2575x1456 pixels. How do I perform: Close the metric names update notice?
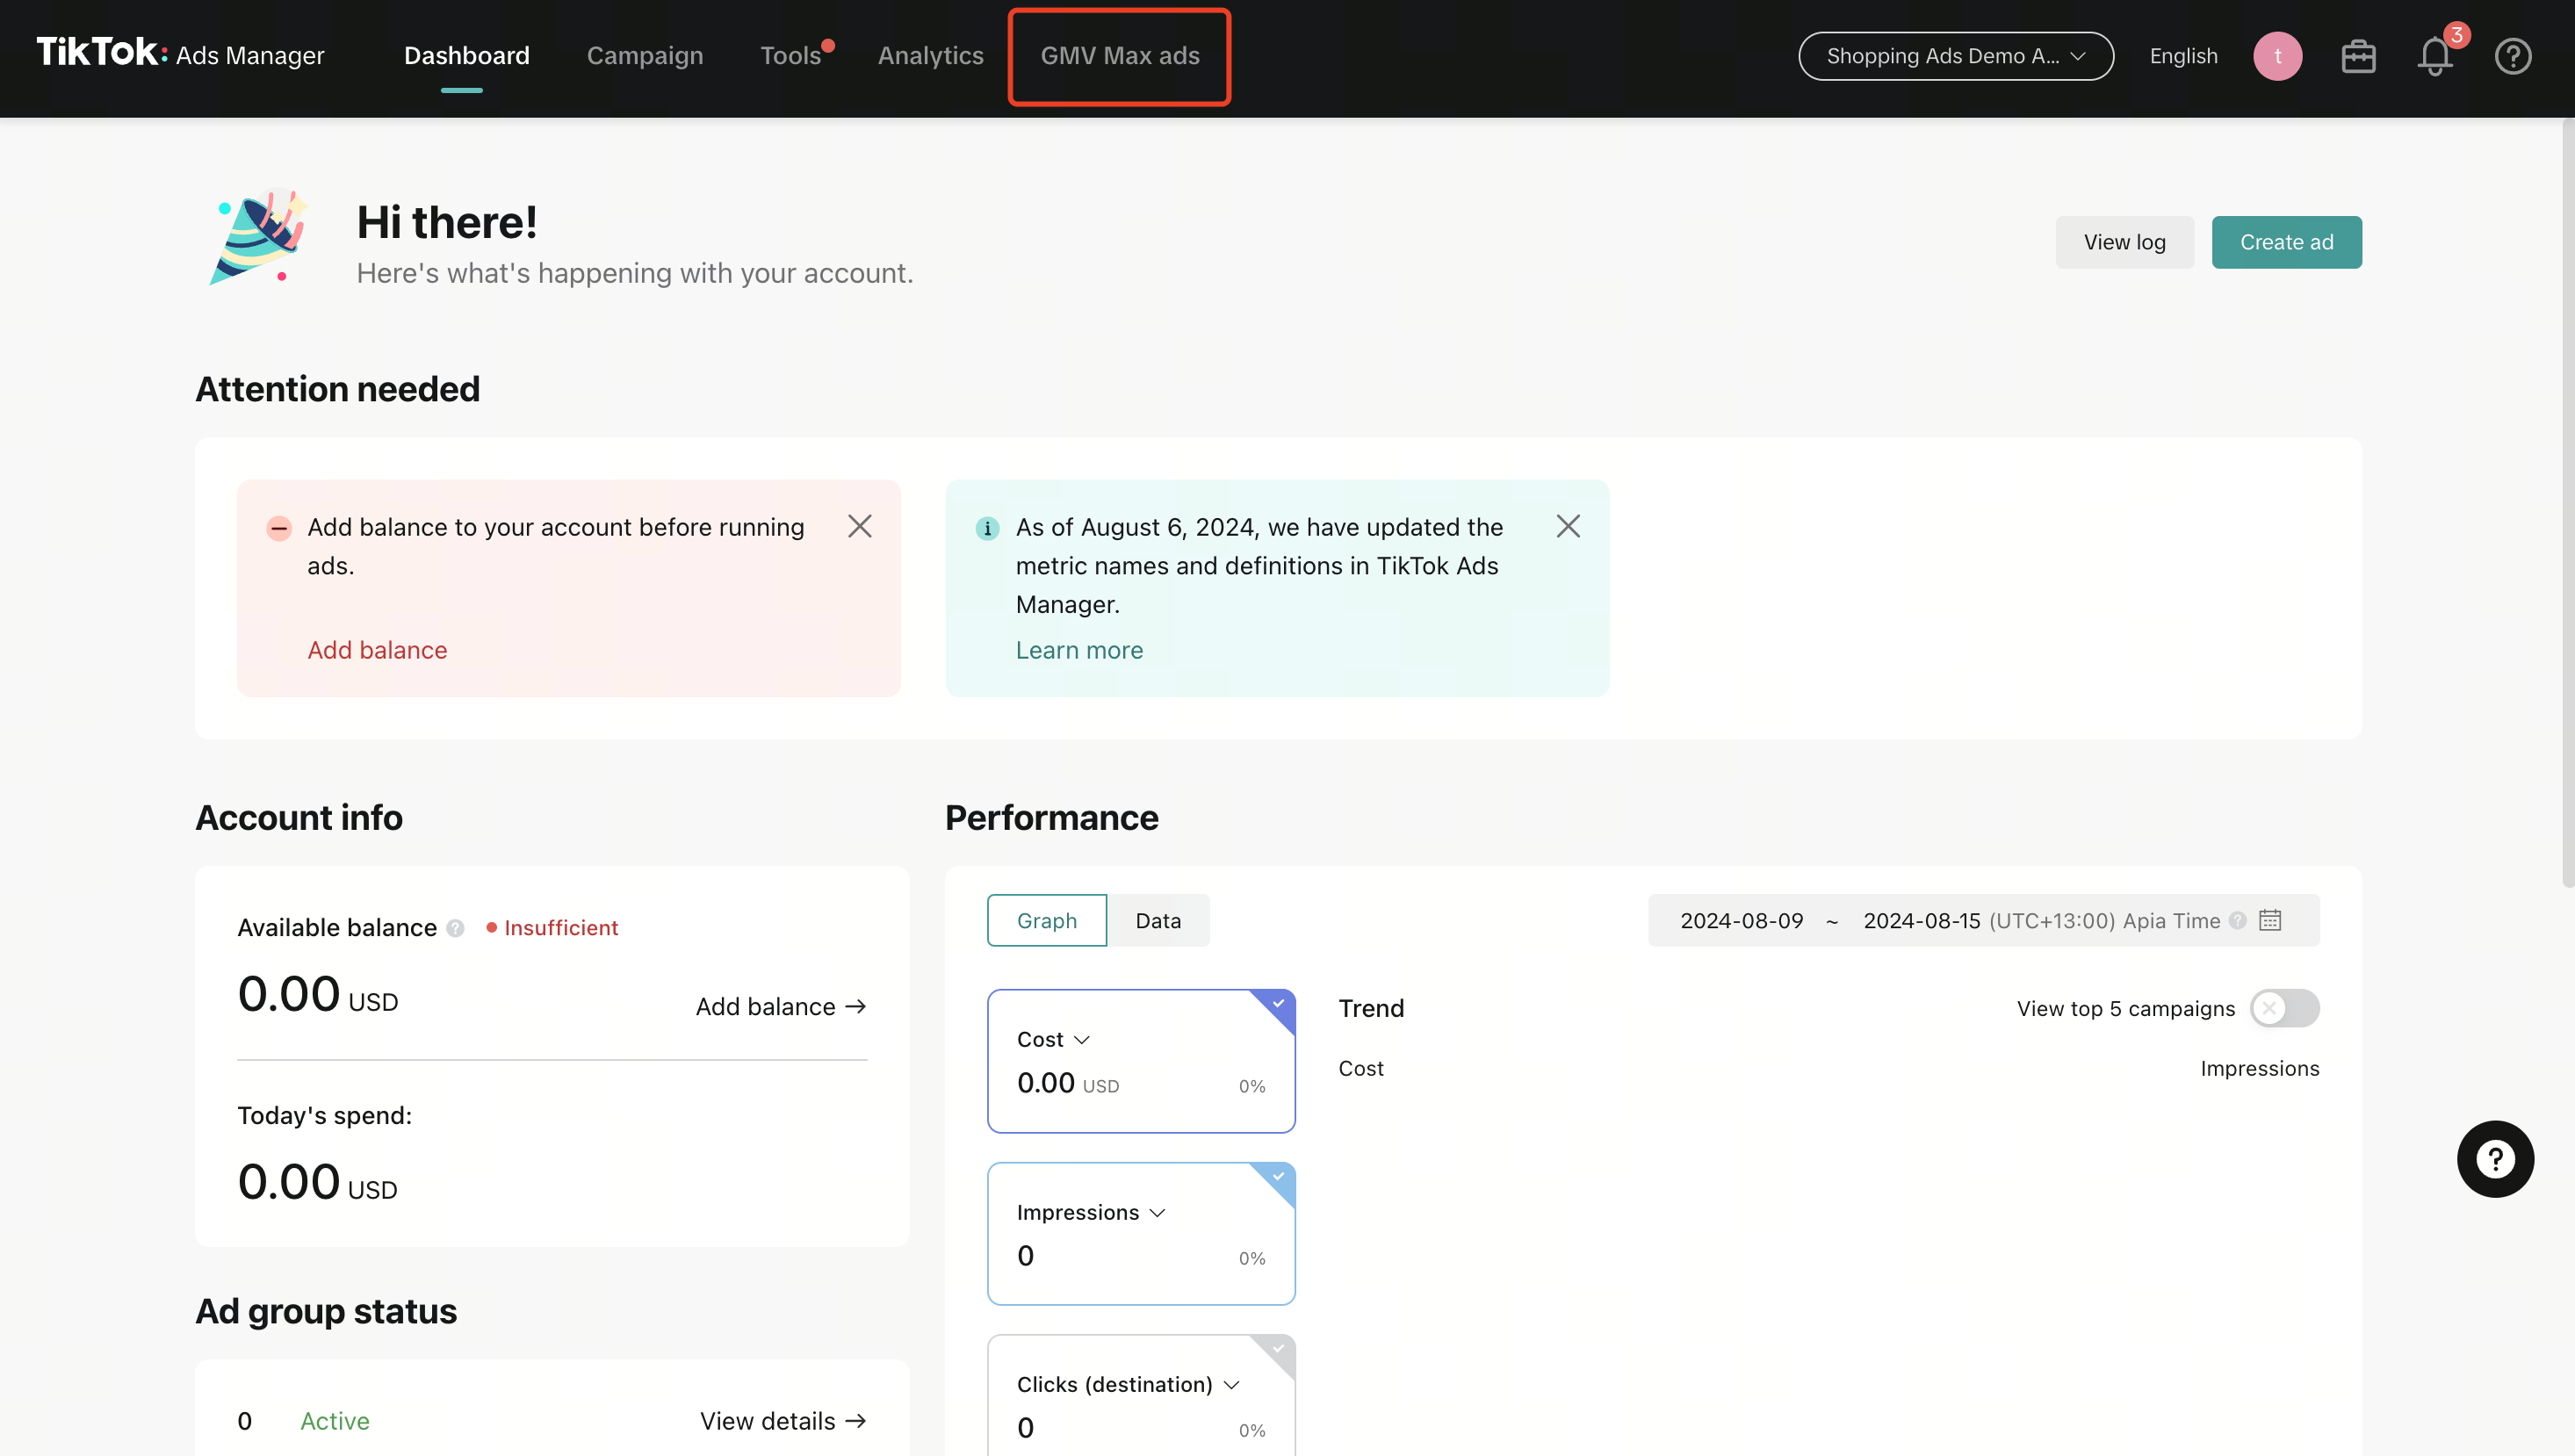pos(1567,526)
